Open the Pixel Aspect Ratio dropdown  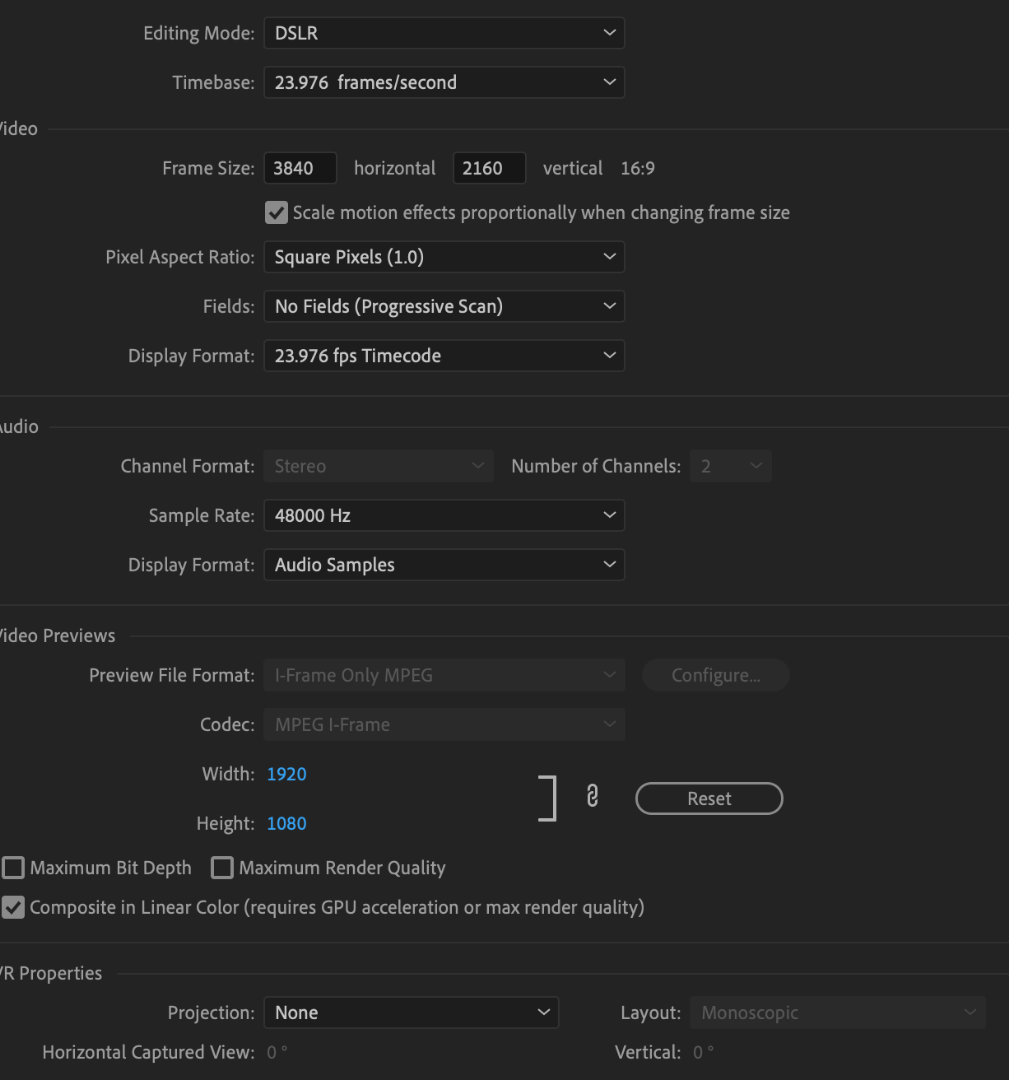[444, 256]
